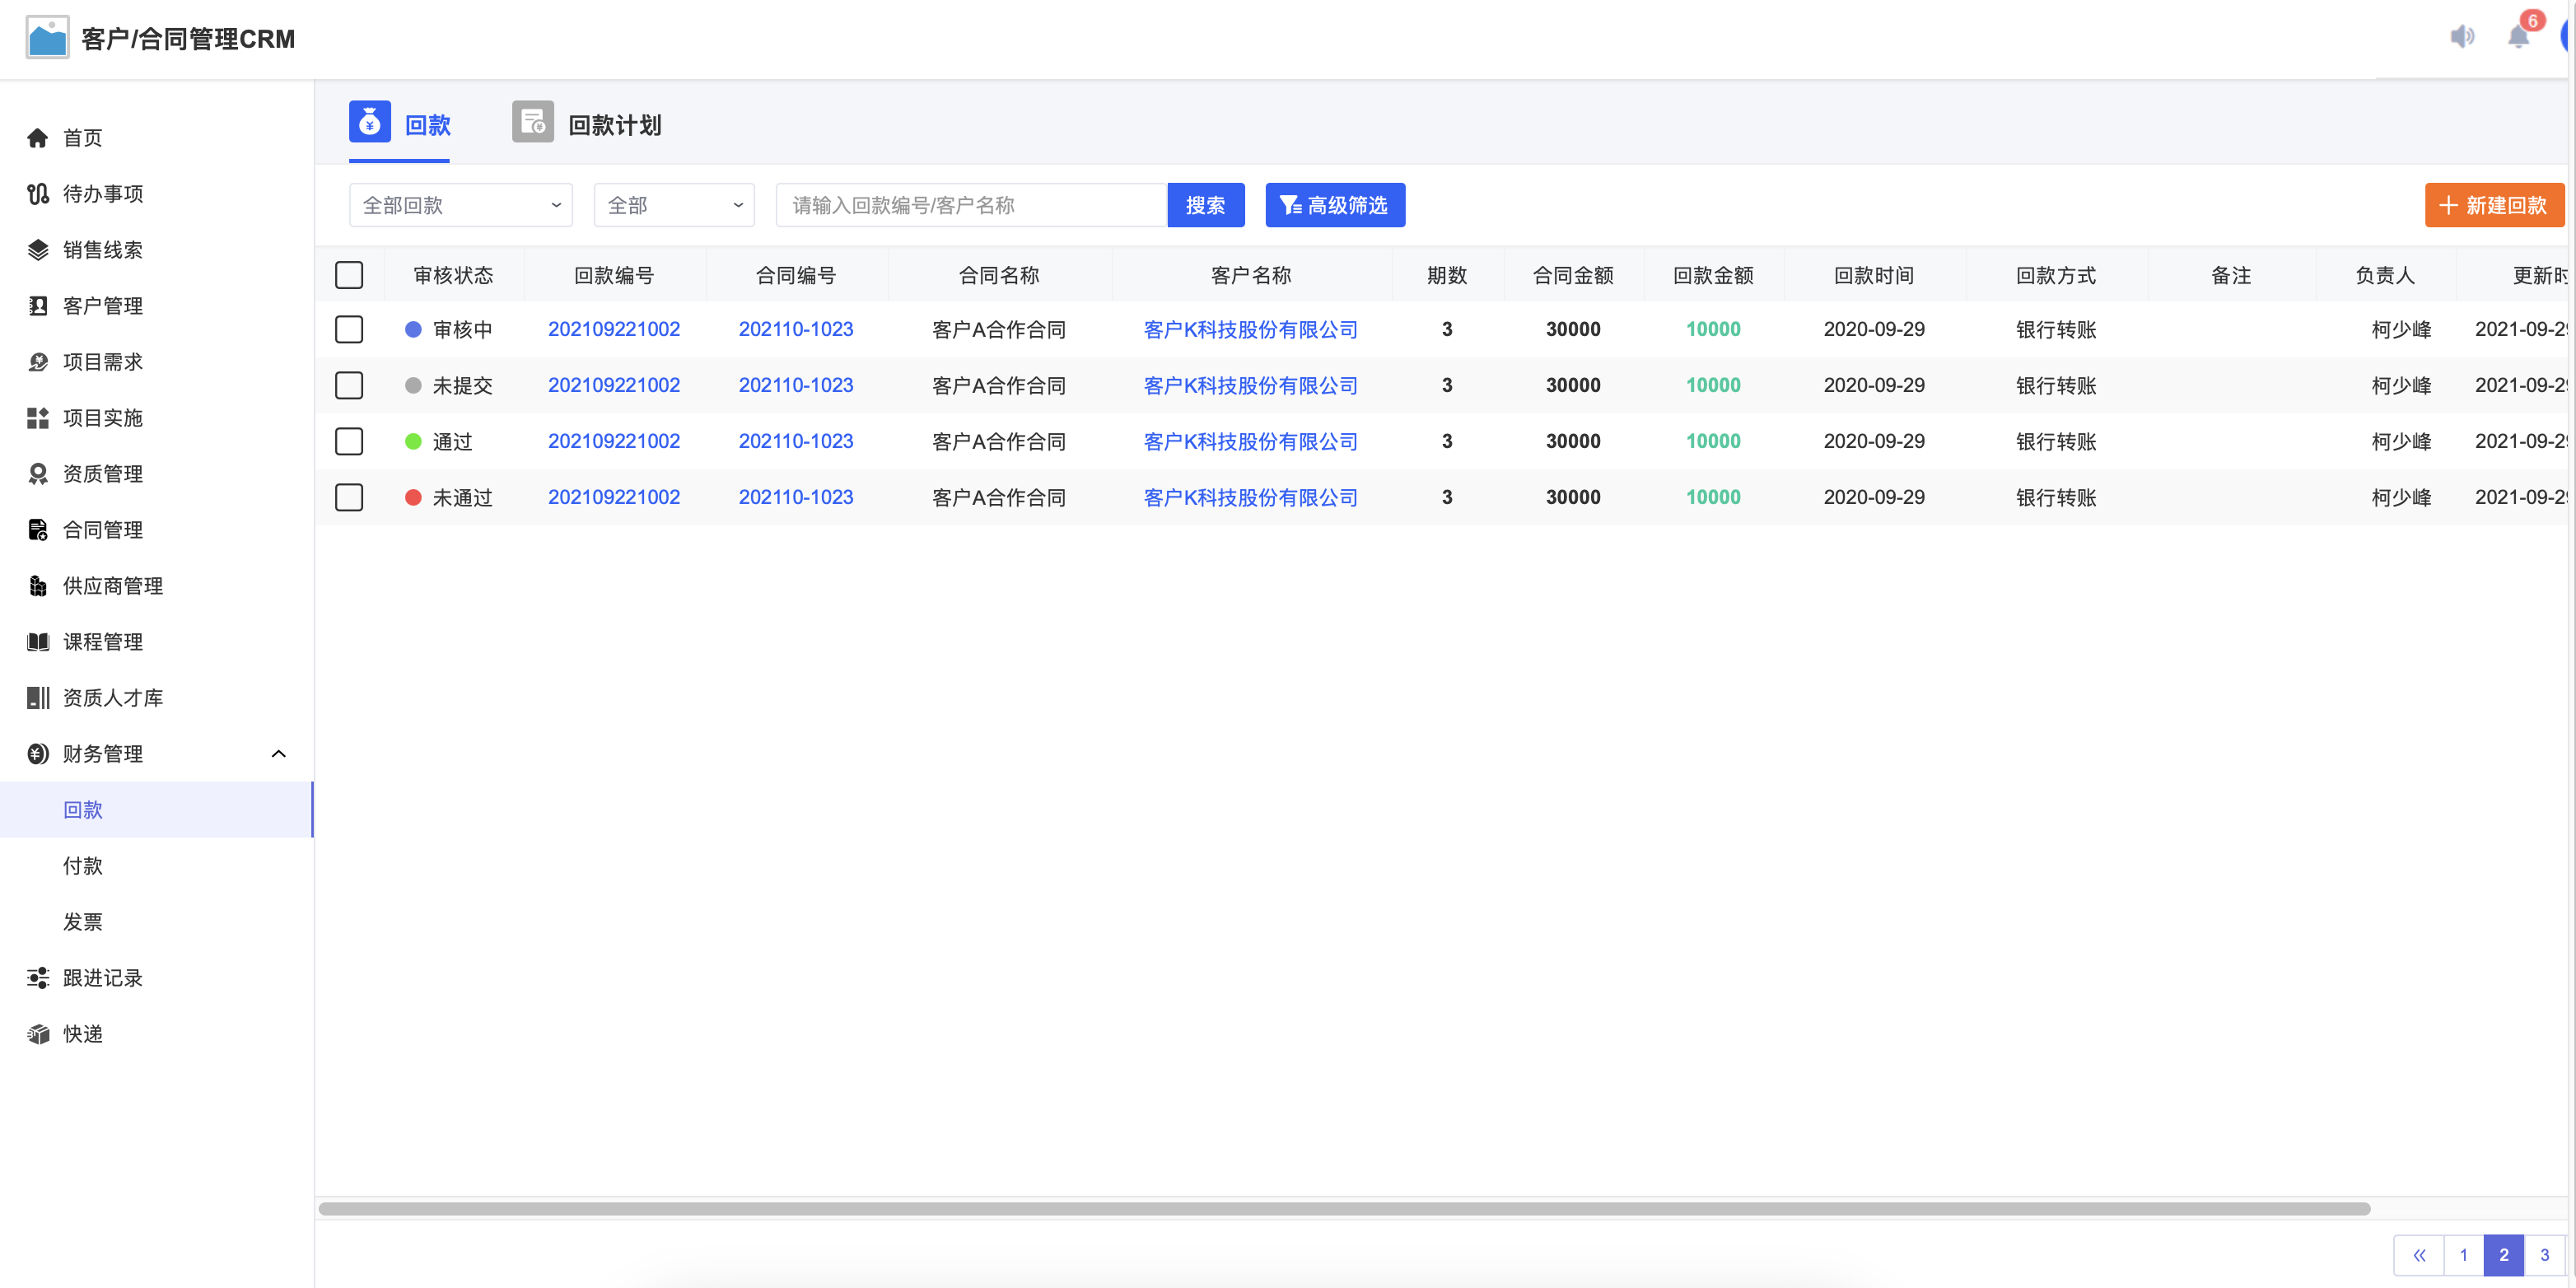Click the 回款金额 column header
This screenshot has width=2576, height=1288.
pos(1713,275)
